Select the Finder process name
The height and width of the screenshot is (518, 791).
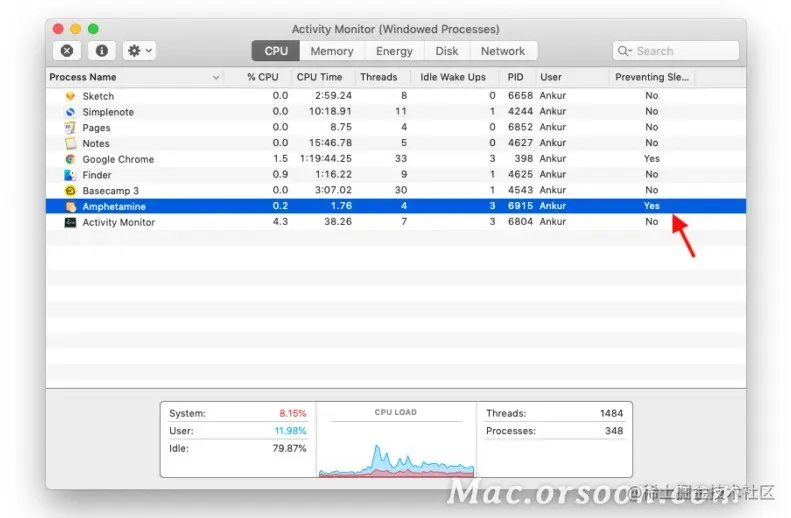(x=97, y=175)
